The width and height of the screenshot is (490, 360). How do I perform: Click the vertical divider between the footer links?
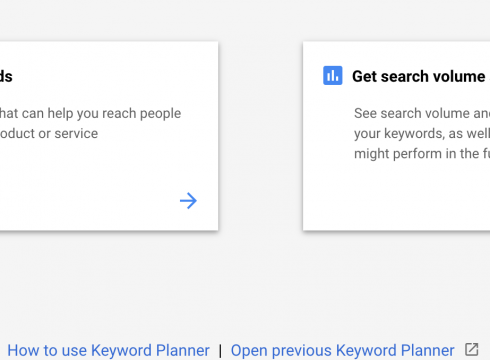tap(220, 351)
